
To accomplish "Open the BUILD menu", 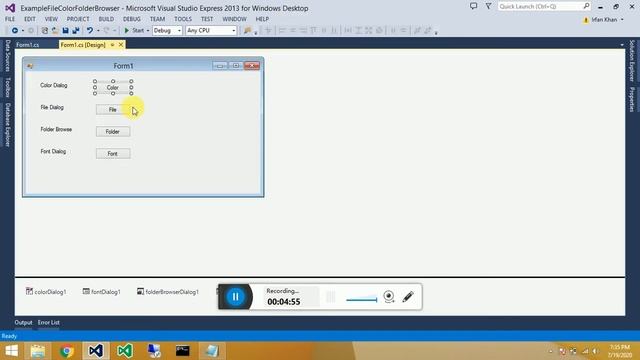I will [106, 19].
